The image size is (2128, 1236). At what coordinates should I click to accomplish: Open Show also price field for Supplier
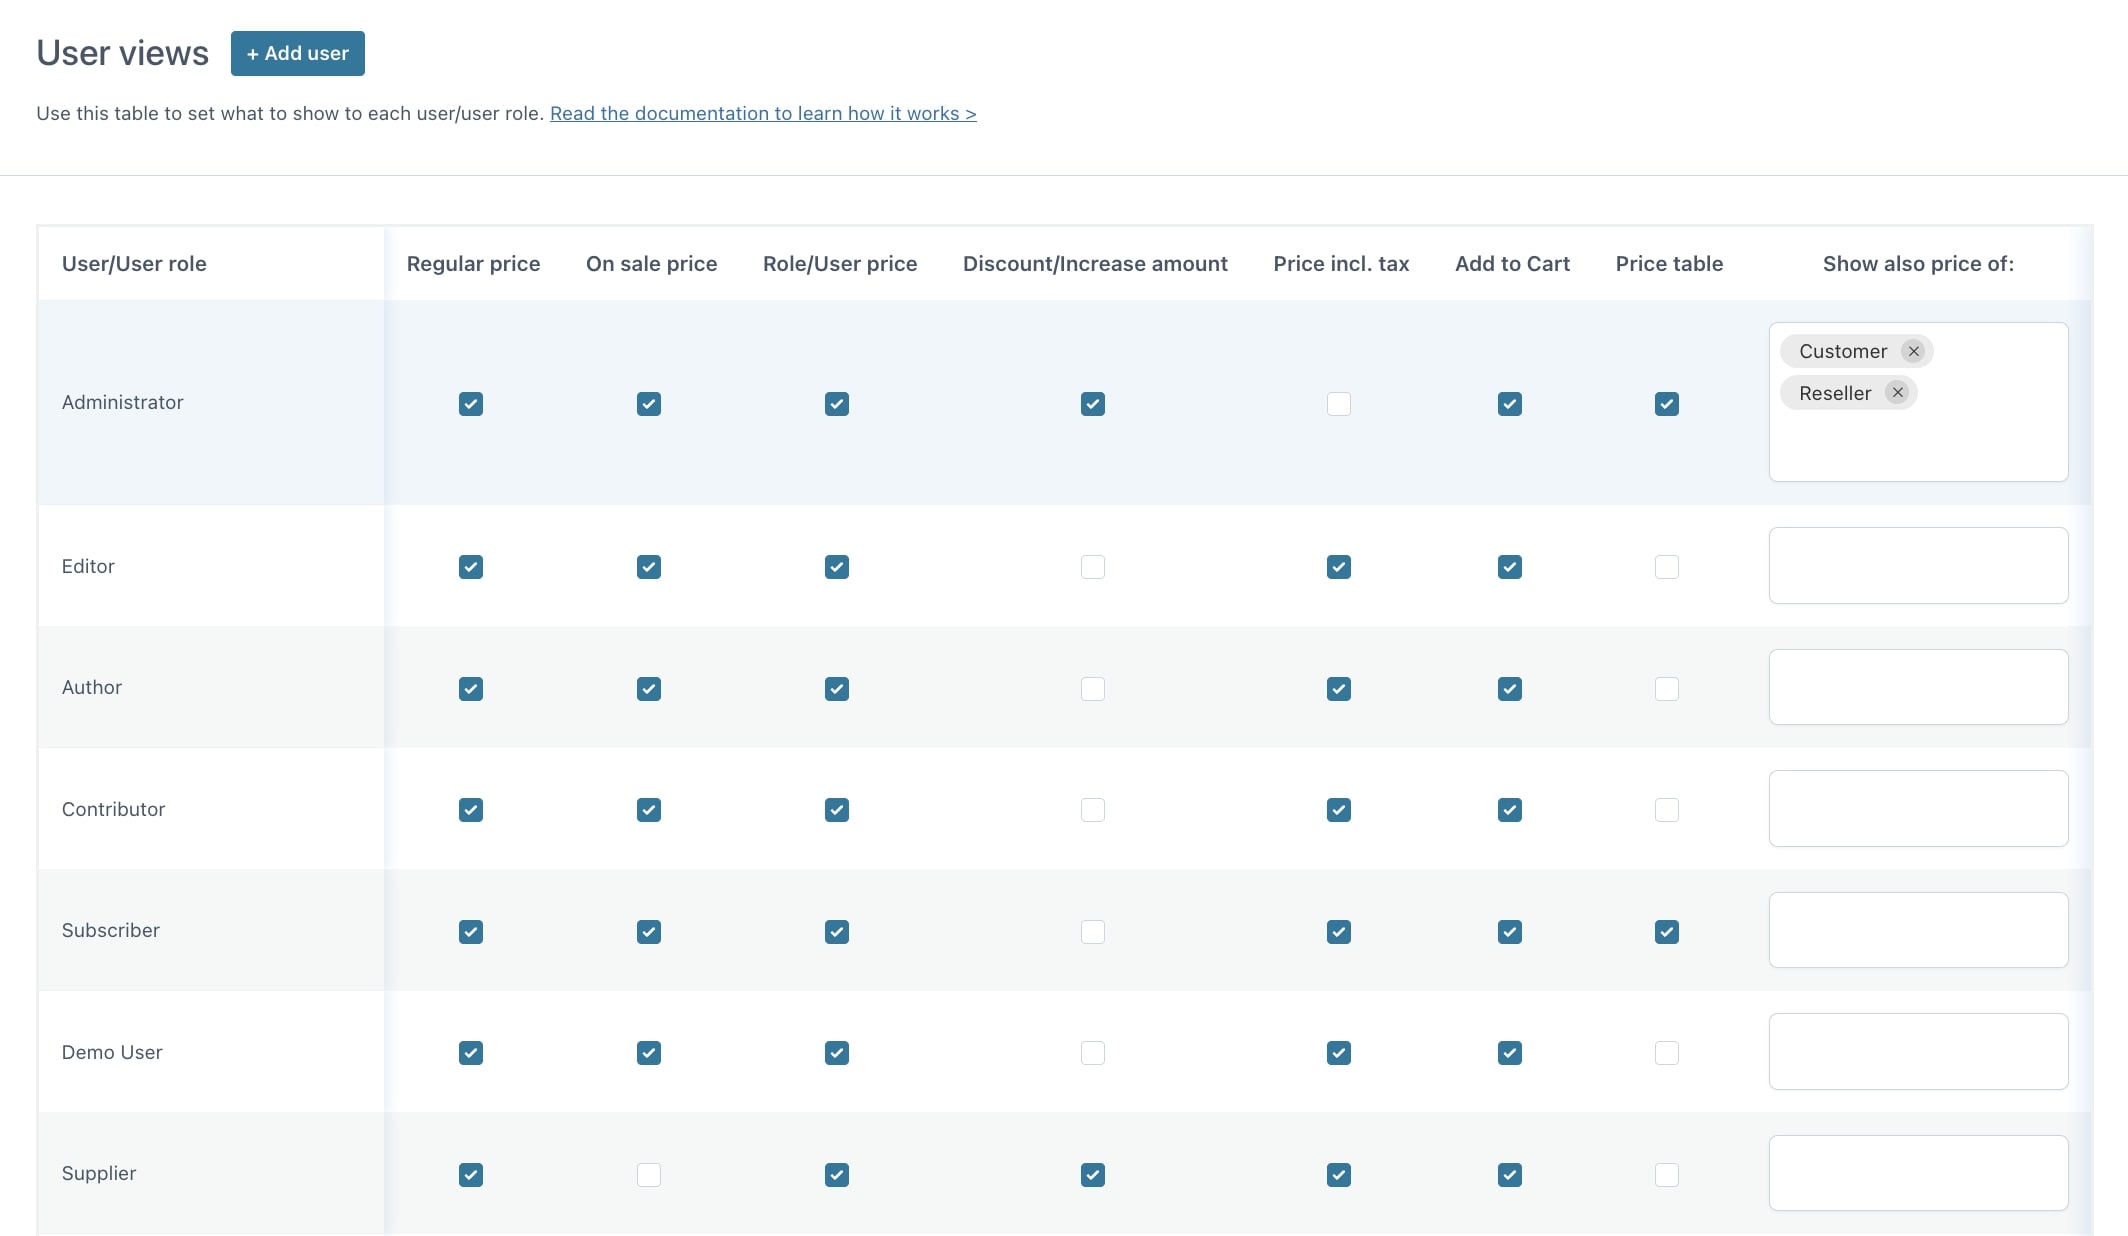pos(1918,1173)
